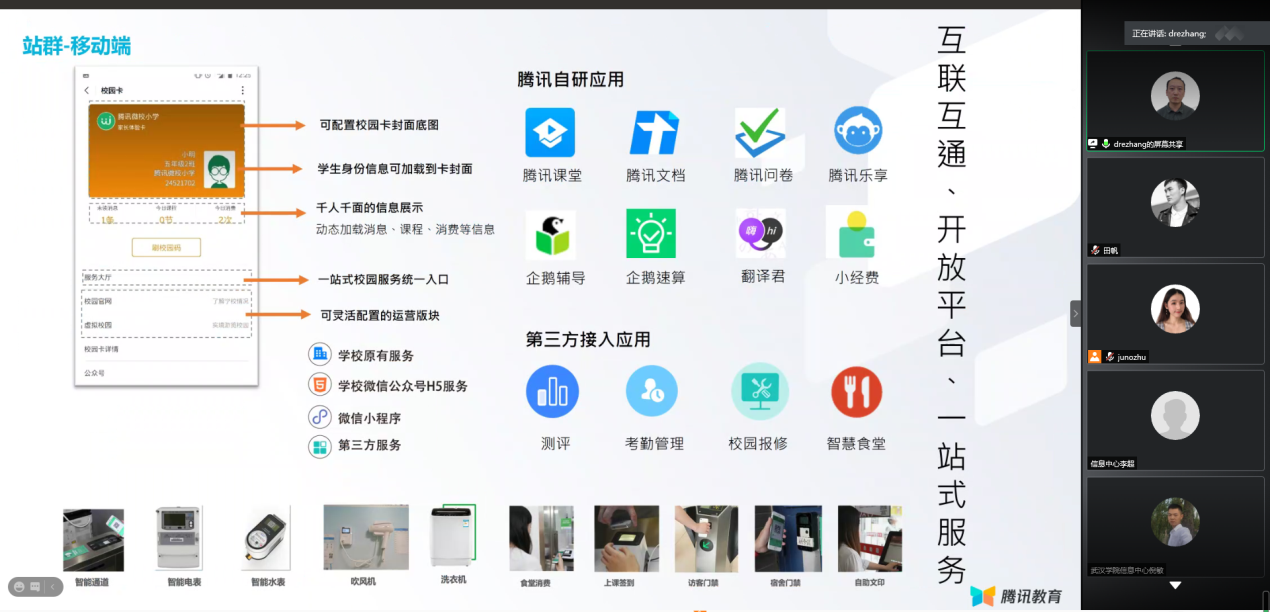1270x612 pixels.
Task: Click the 企鹅速算 lightbulb icon
Action: coord(651,234)
